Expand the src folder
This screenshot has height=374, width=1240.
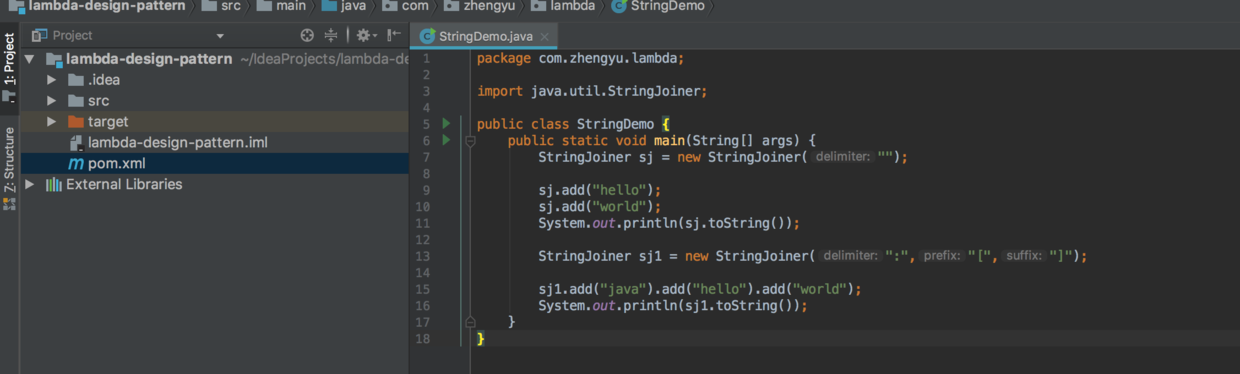51,101
